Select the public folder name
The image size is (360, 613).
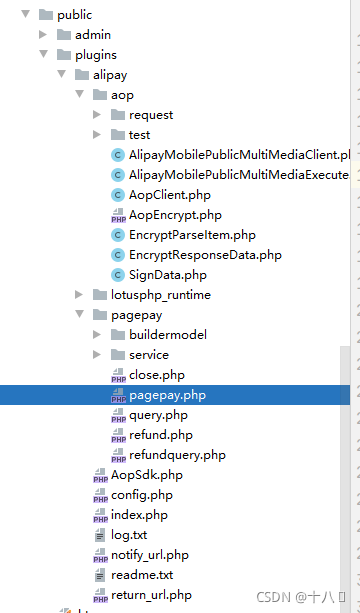75,15
